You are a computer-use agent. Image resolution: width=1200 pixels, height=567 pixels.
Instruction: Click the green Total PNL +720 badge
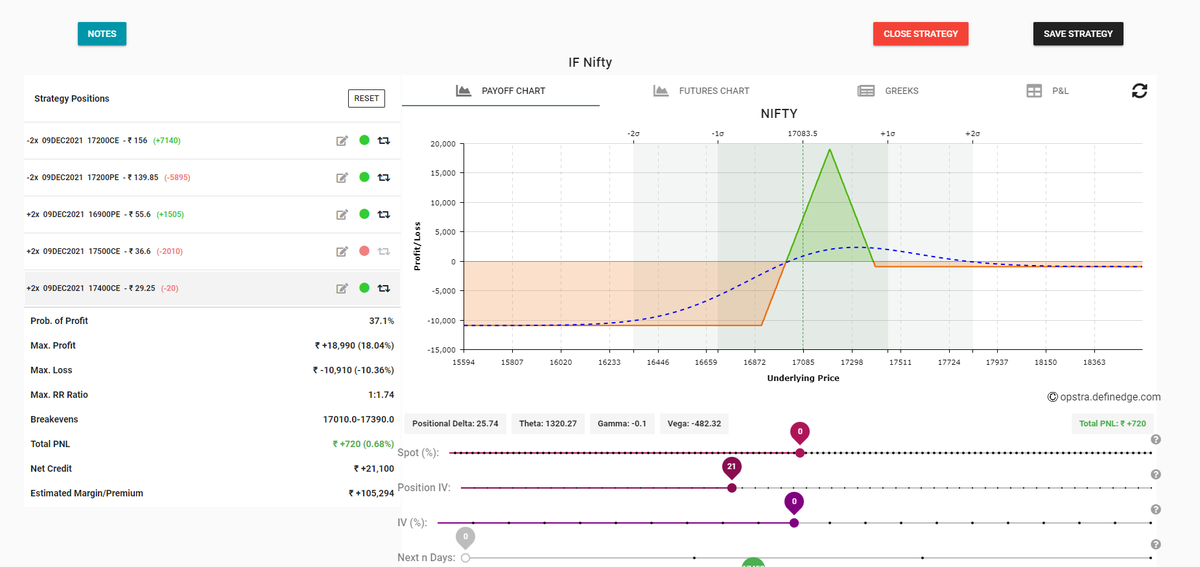[x=1112, y=424]
